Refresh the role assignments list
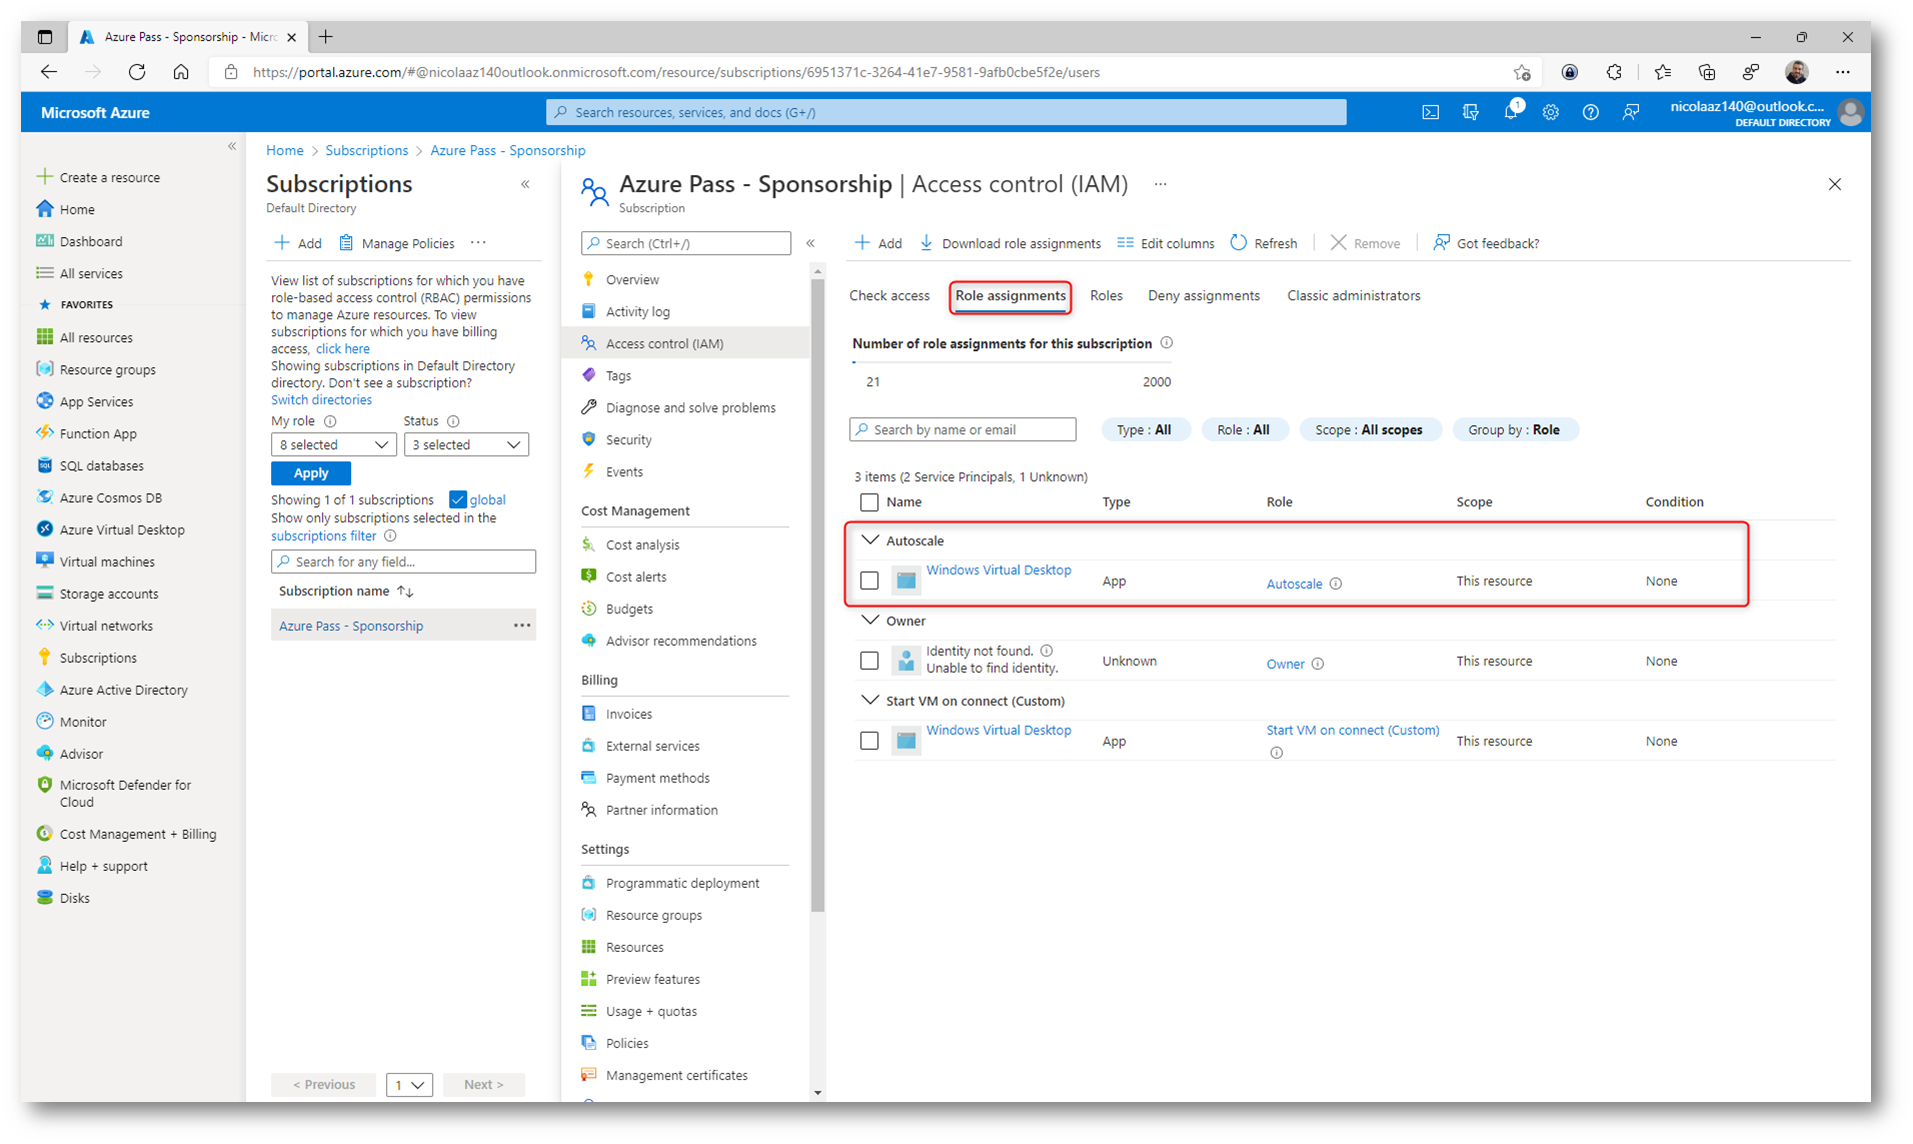This screenshot has width=1913, height=1144. 1263,243
